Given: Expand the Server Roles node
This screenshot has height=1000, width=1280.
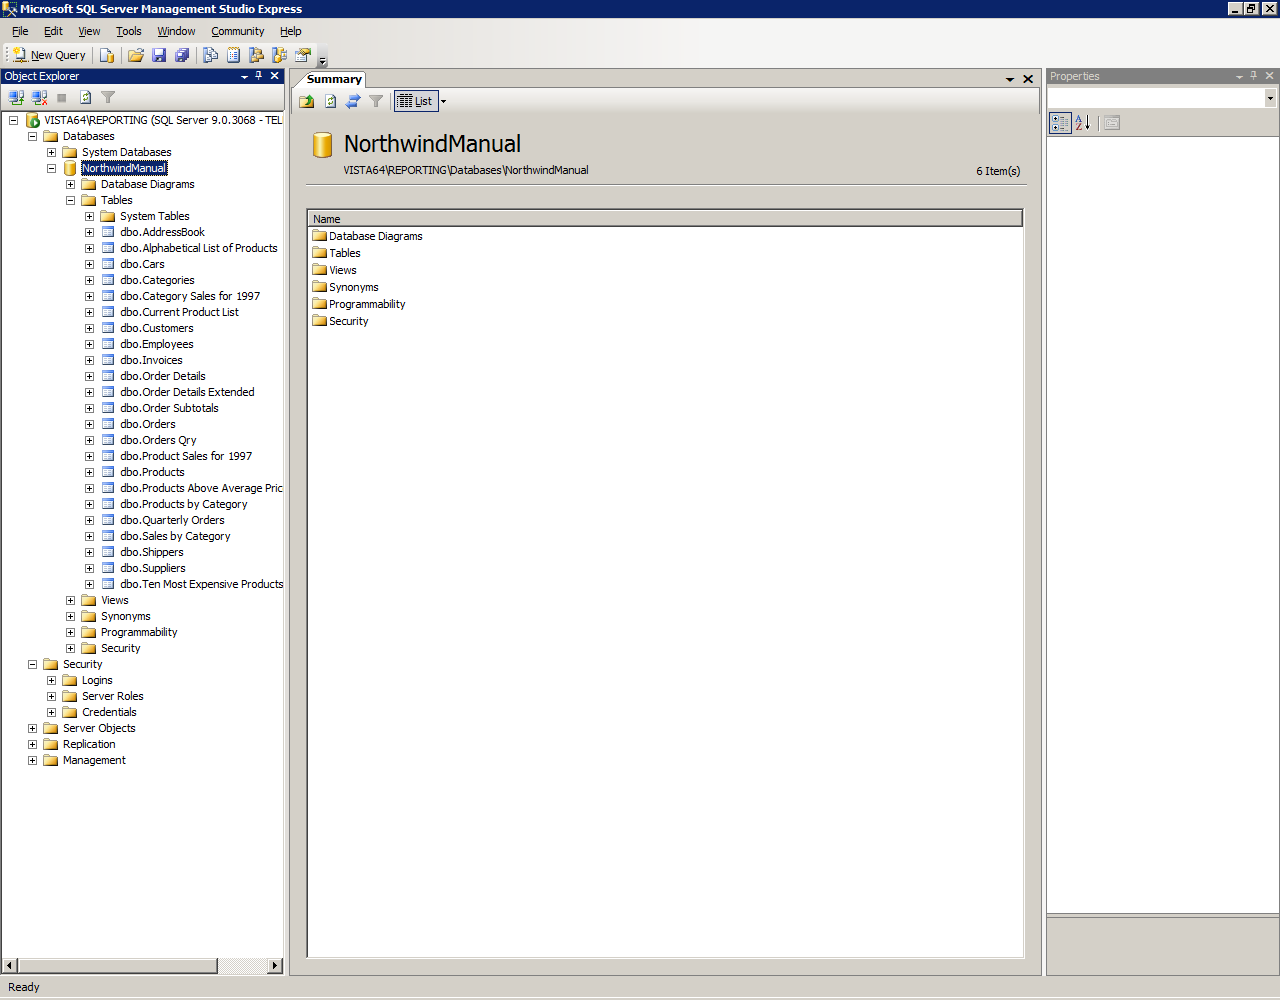Looking at the screenshot, I should tap(51, 696).
